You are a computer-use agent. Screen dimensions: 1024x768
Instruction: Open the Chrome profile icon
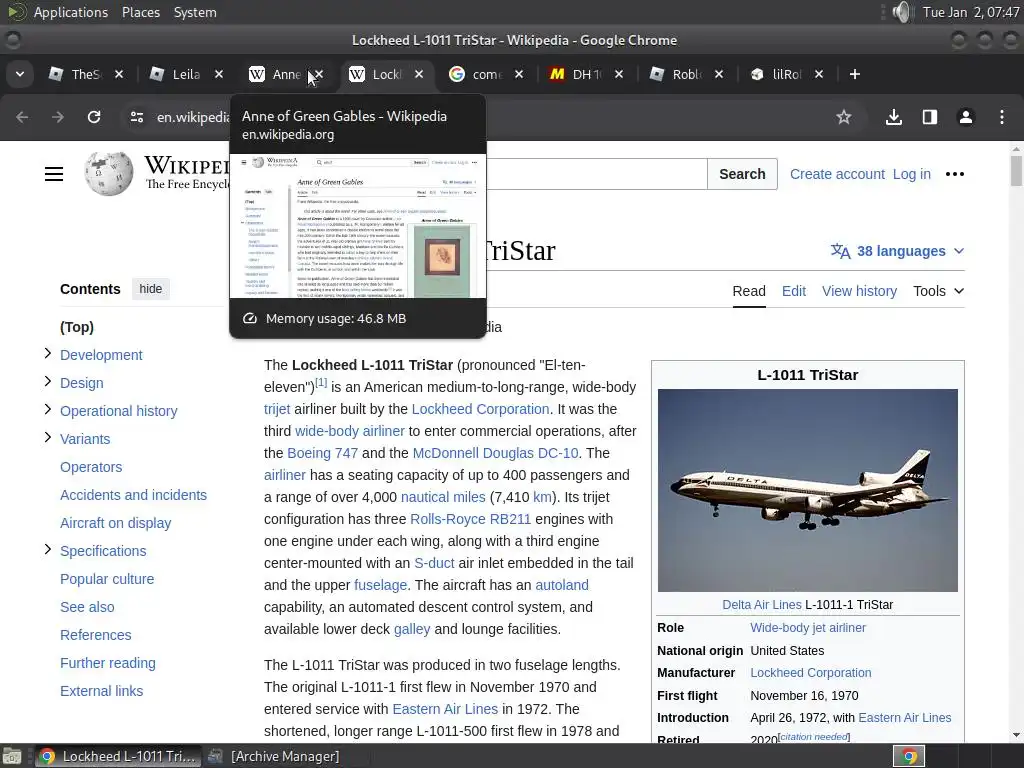click(x=966, y=117)
